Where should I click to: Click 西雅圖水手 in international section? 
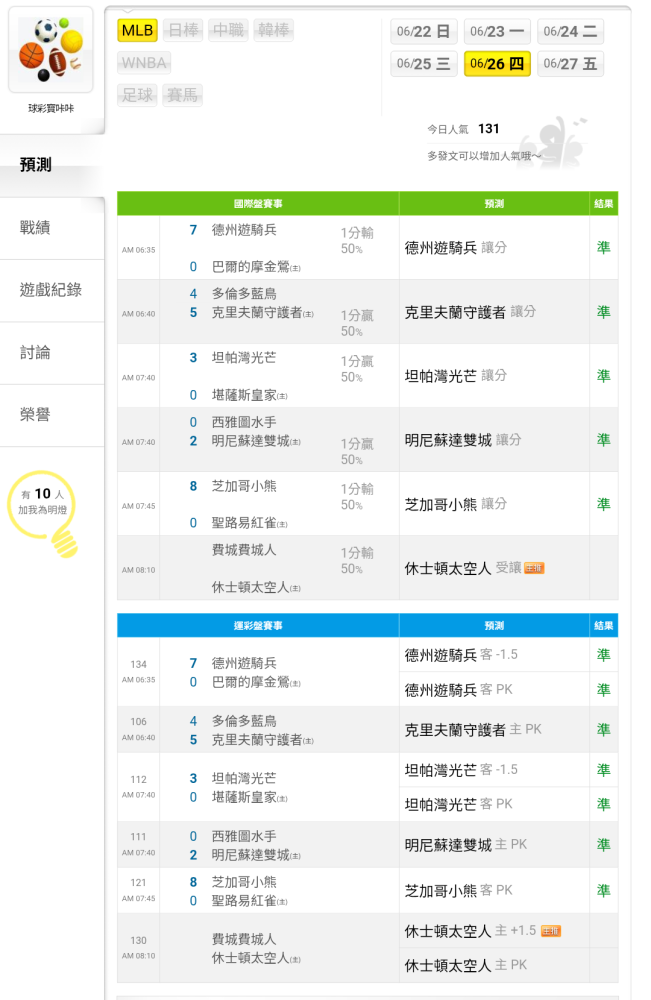(244, 422)
